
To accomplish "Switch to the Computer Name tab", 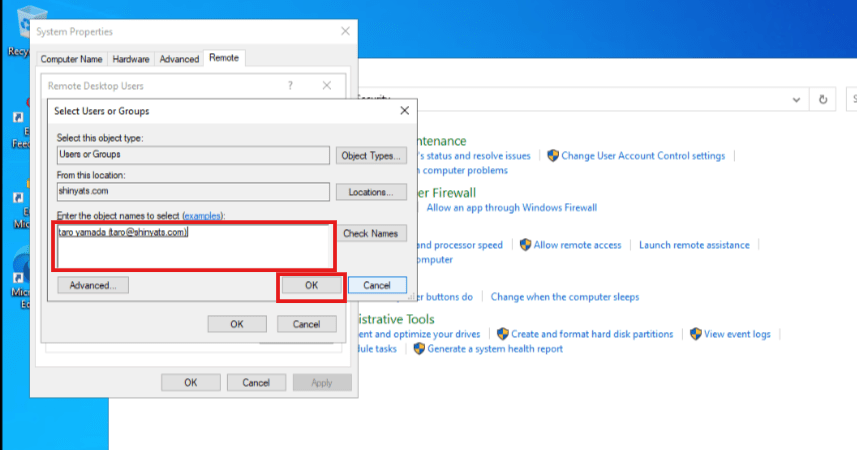I will [71, 59].
